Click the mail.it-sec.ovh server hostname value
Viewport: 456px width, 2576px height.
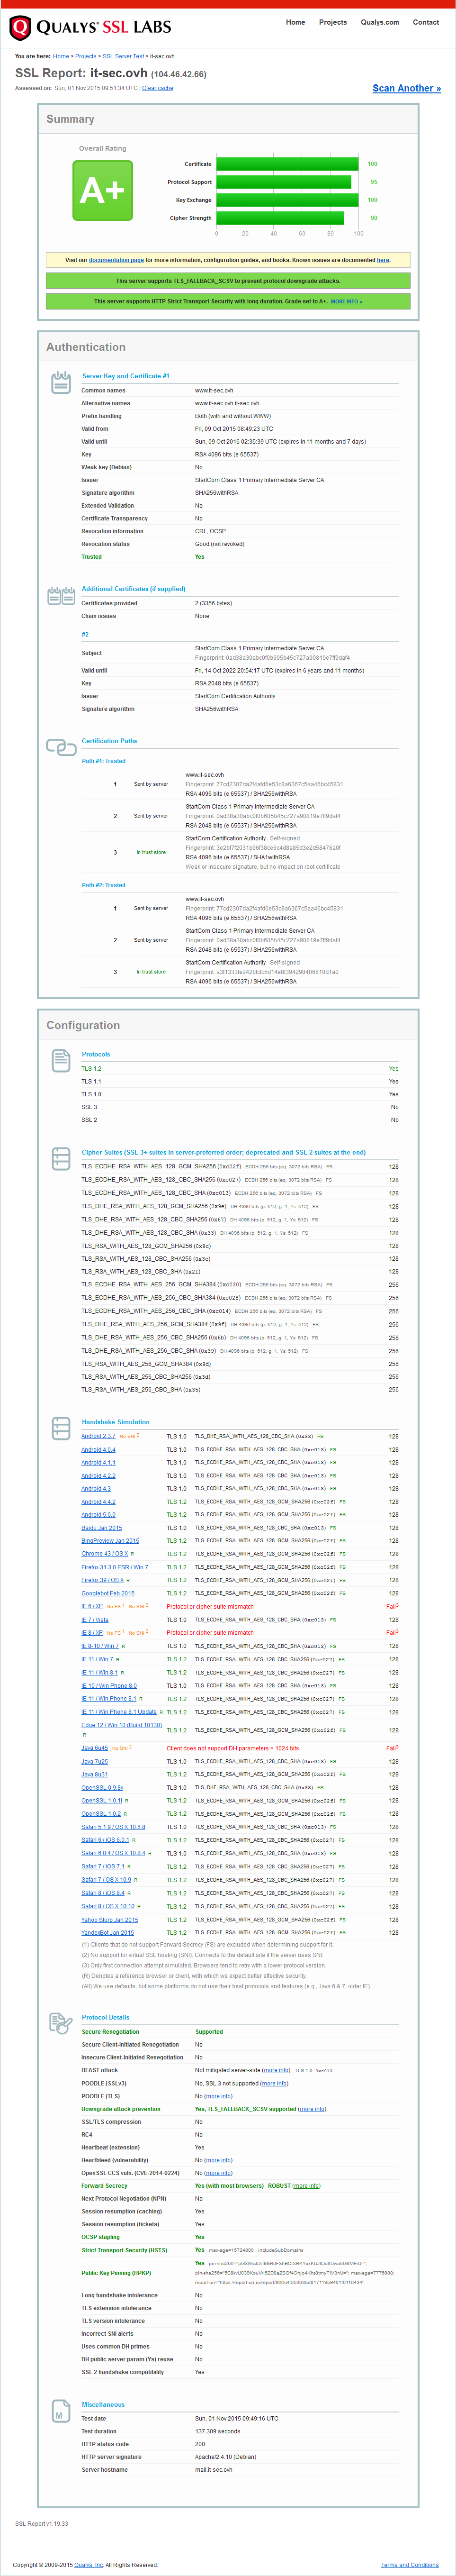(x=214, y=2469)
